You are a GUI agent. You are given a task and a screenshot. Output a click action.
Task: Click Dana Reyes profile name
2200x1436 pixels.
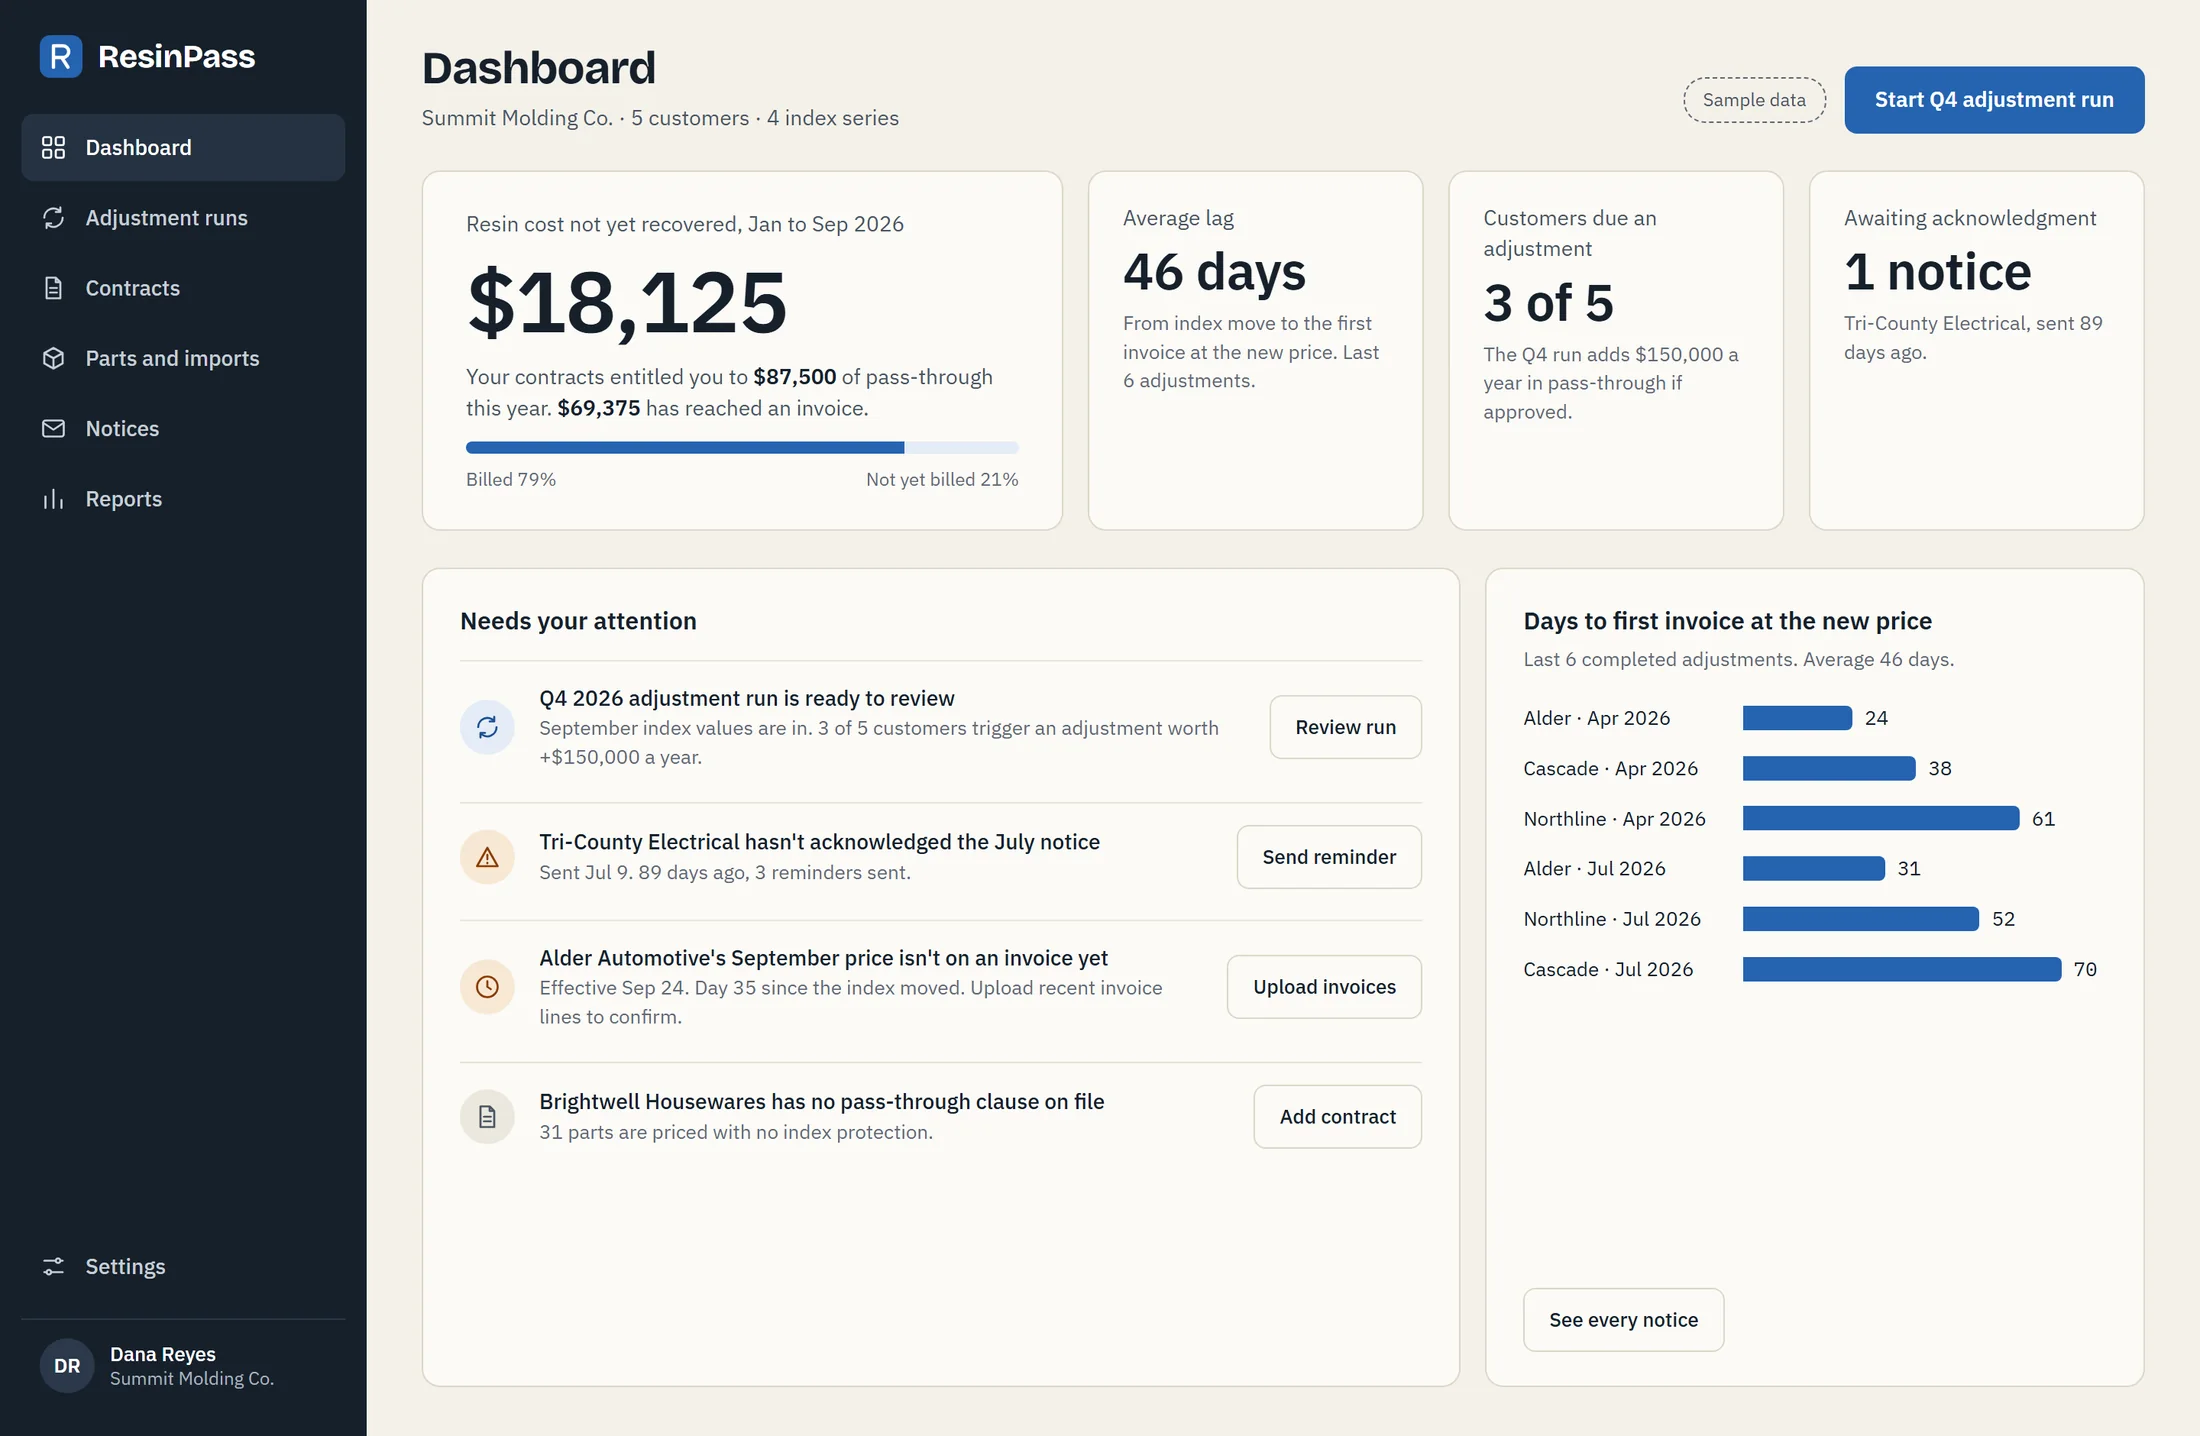click(x=163, y=1354)
